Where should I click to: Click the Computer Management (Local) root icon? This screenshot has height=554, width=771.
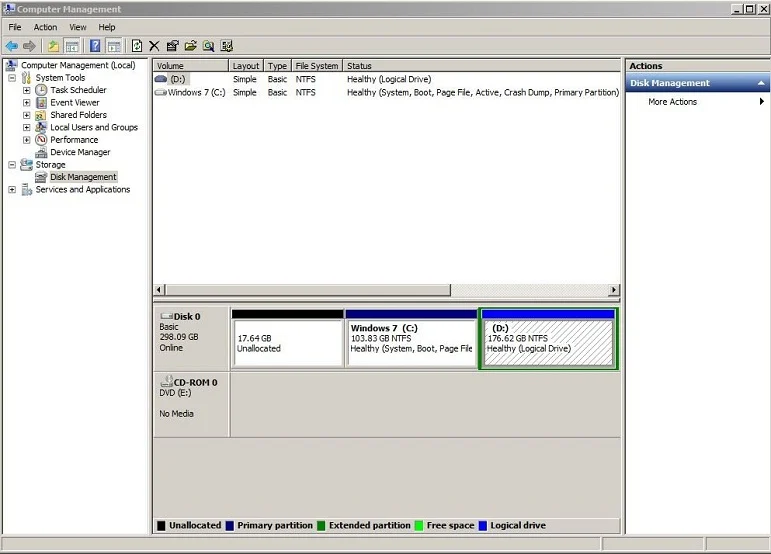pos(11,65)
